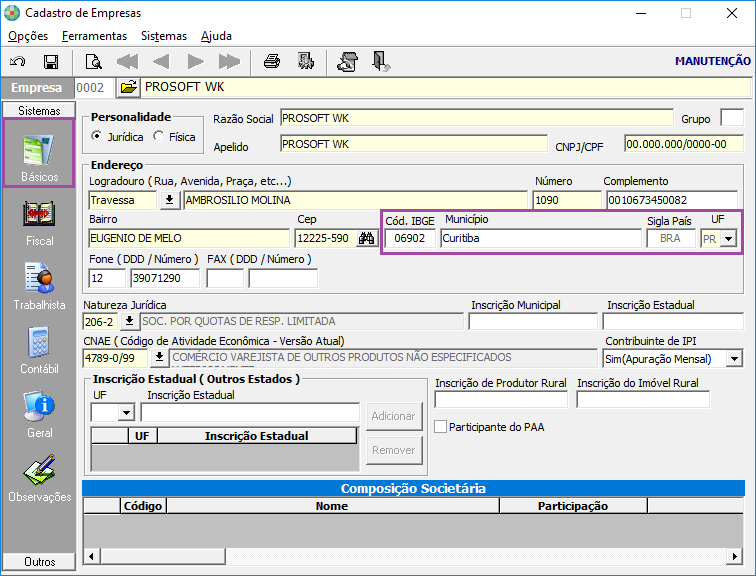Image resolution: width=756 pixels, height=576 pixels.
Task: Click the Grupo field
Action: click(731, 118)
